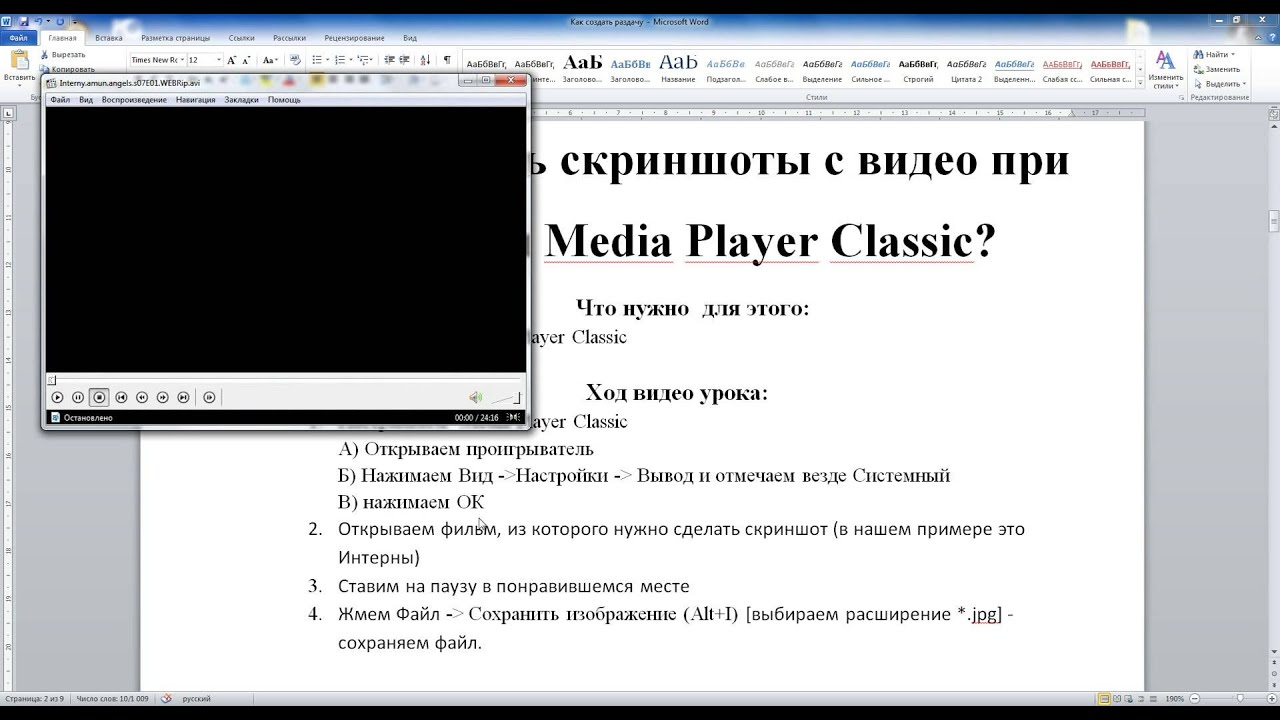Open the Закладки menu in the player
The image size is (1280, 720).
pos(242,100)
